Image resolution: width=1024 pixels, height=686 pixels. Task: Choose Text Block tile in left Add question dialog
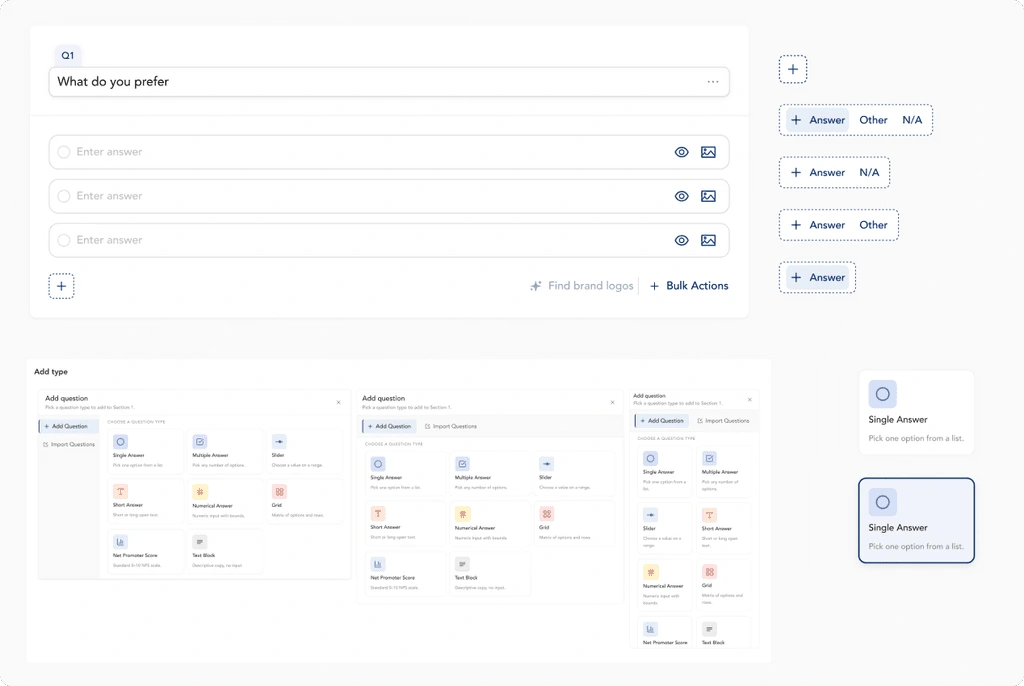(x=224, y=551)
